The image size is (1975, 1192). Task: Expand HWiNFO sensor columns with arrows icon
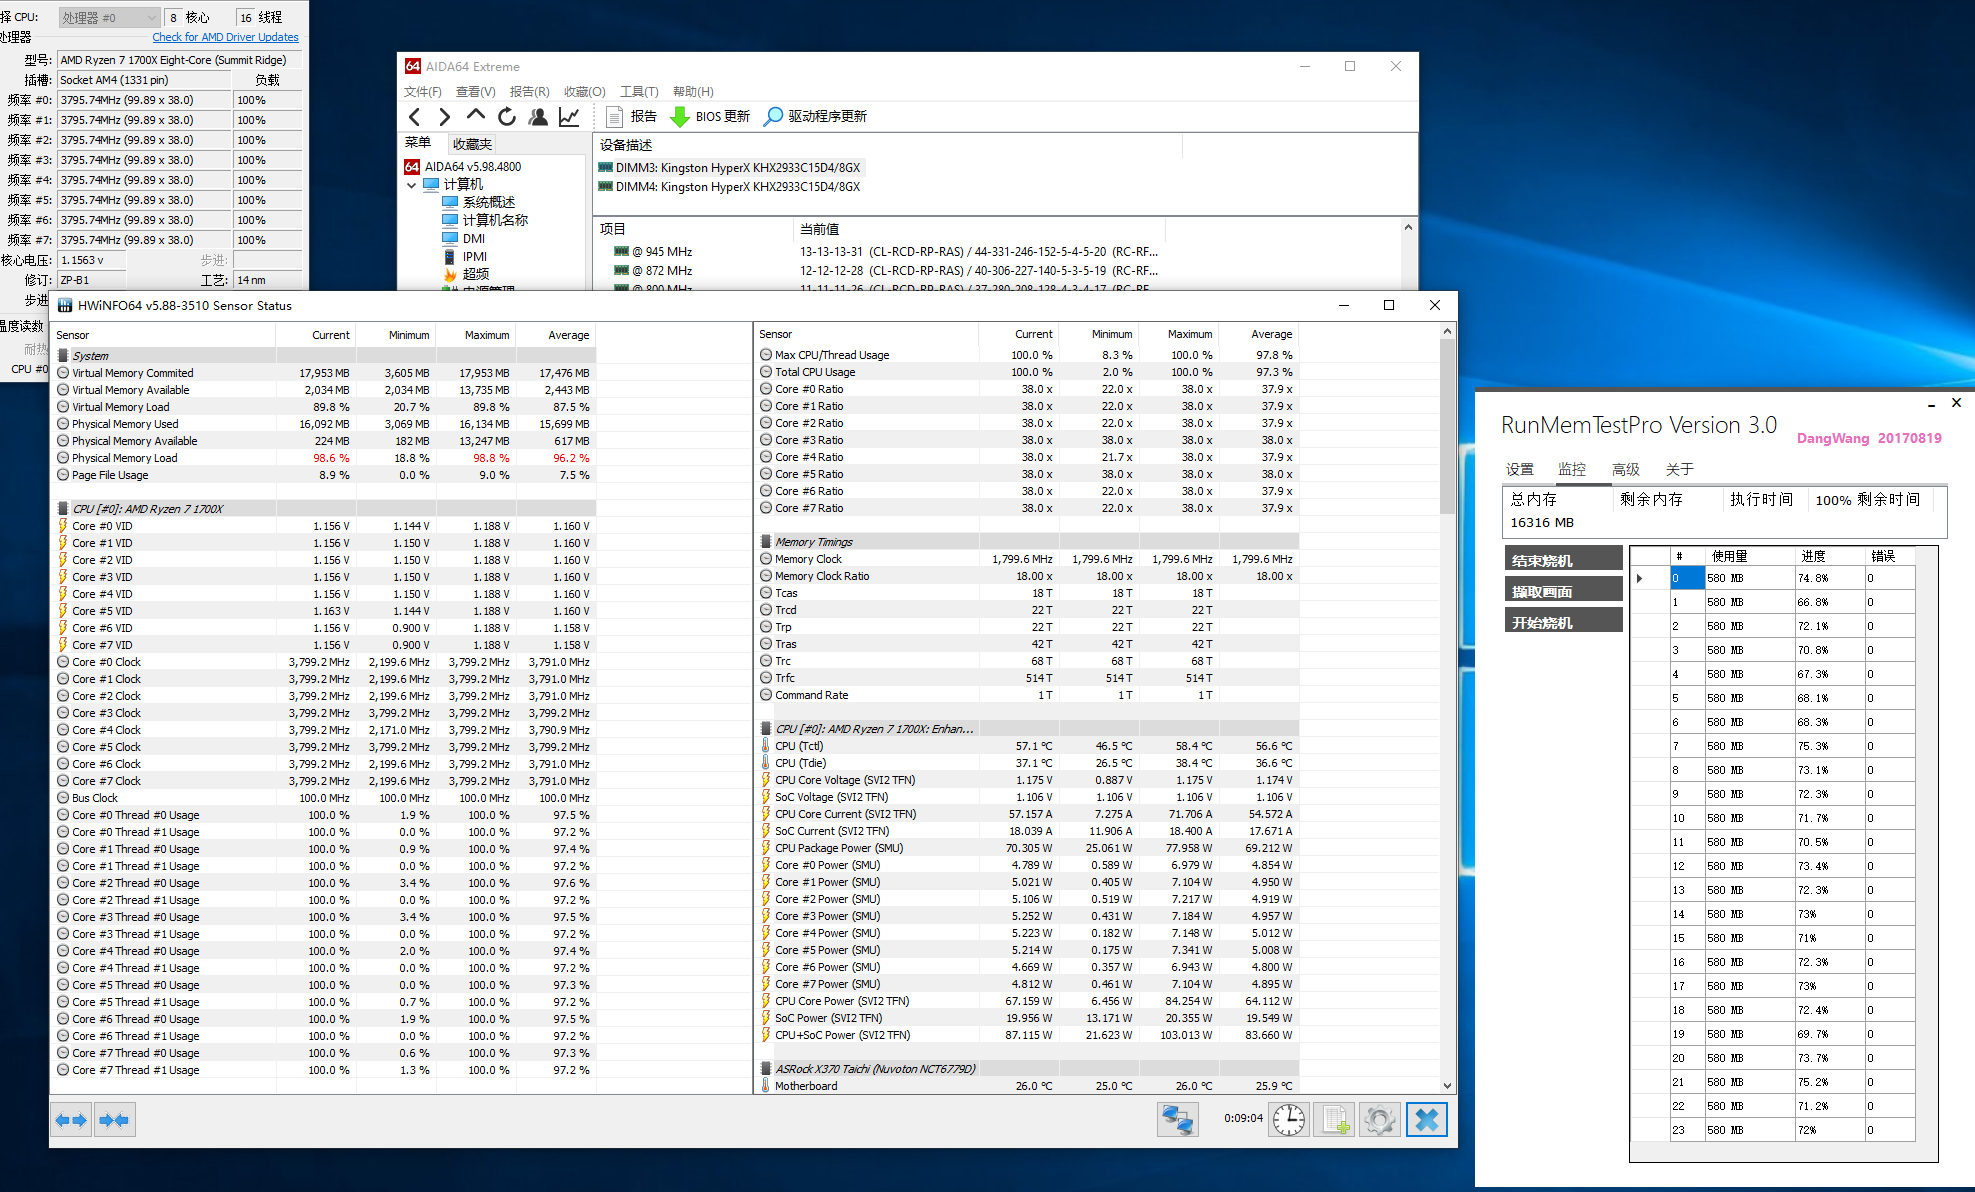pyautogui.click(x=71, y=1120)
